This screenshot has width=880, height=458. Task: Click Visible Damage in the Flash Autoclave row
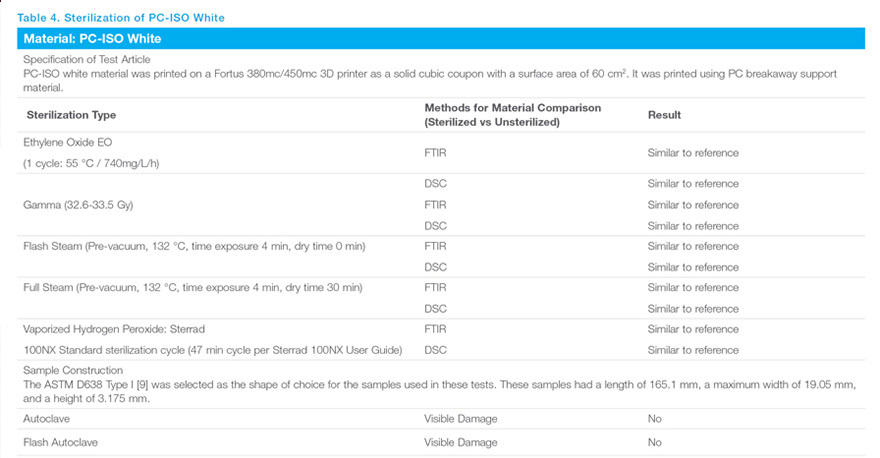[460, 441]
